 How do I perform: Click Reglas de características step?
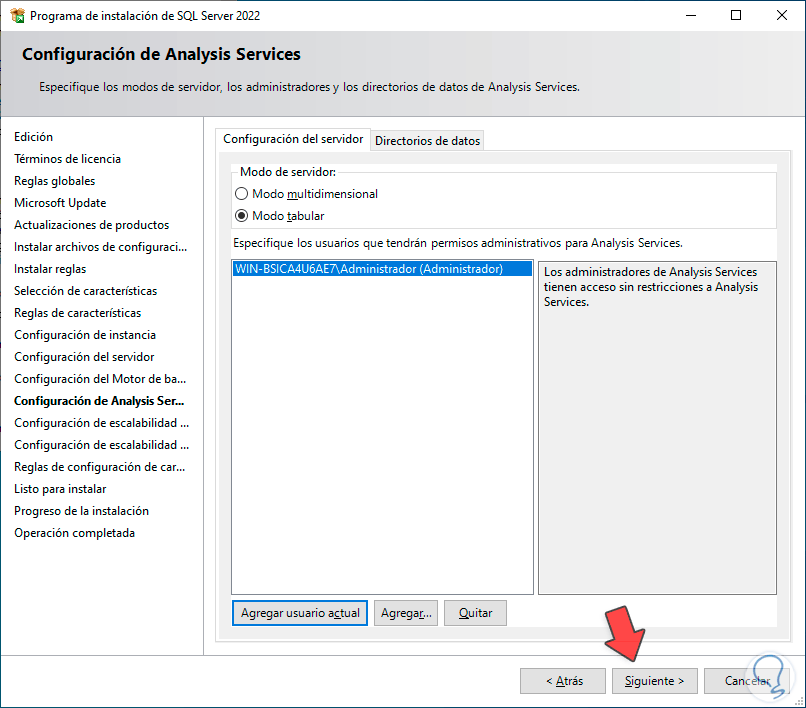[x=78, y=313]
